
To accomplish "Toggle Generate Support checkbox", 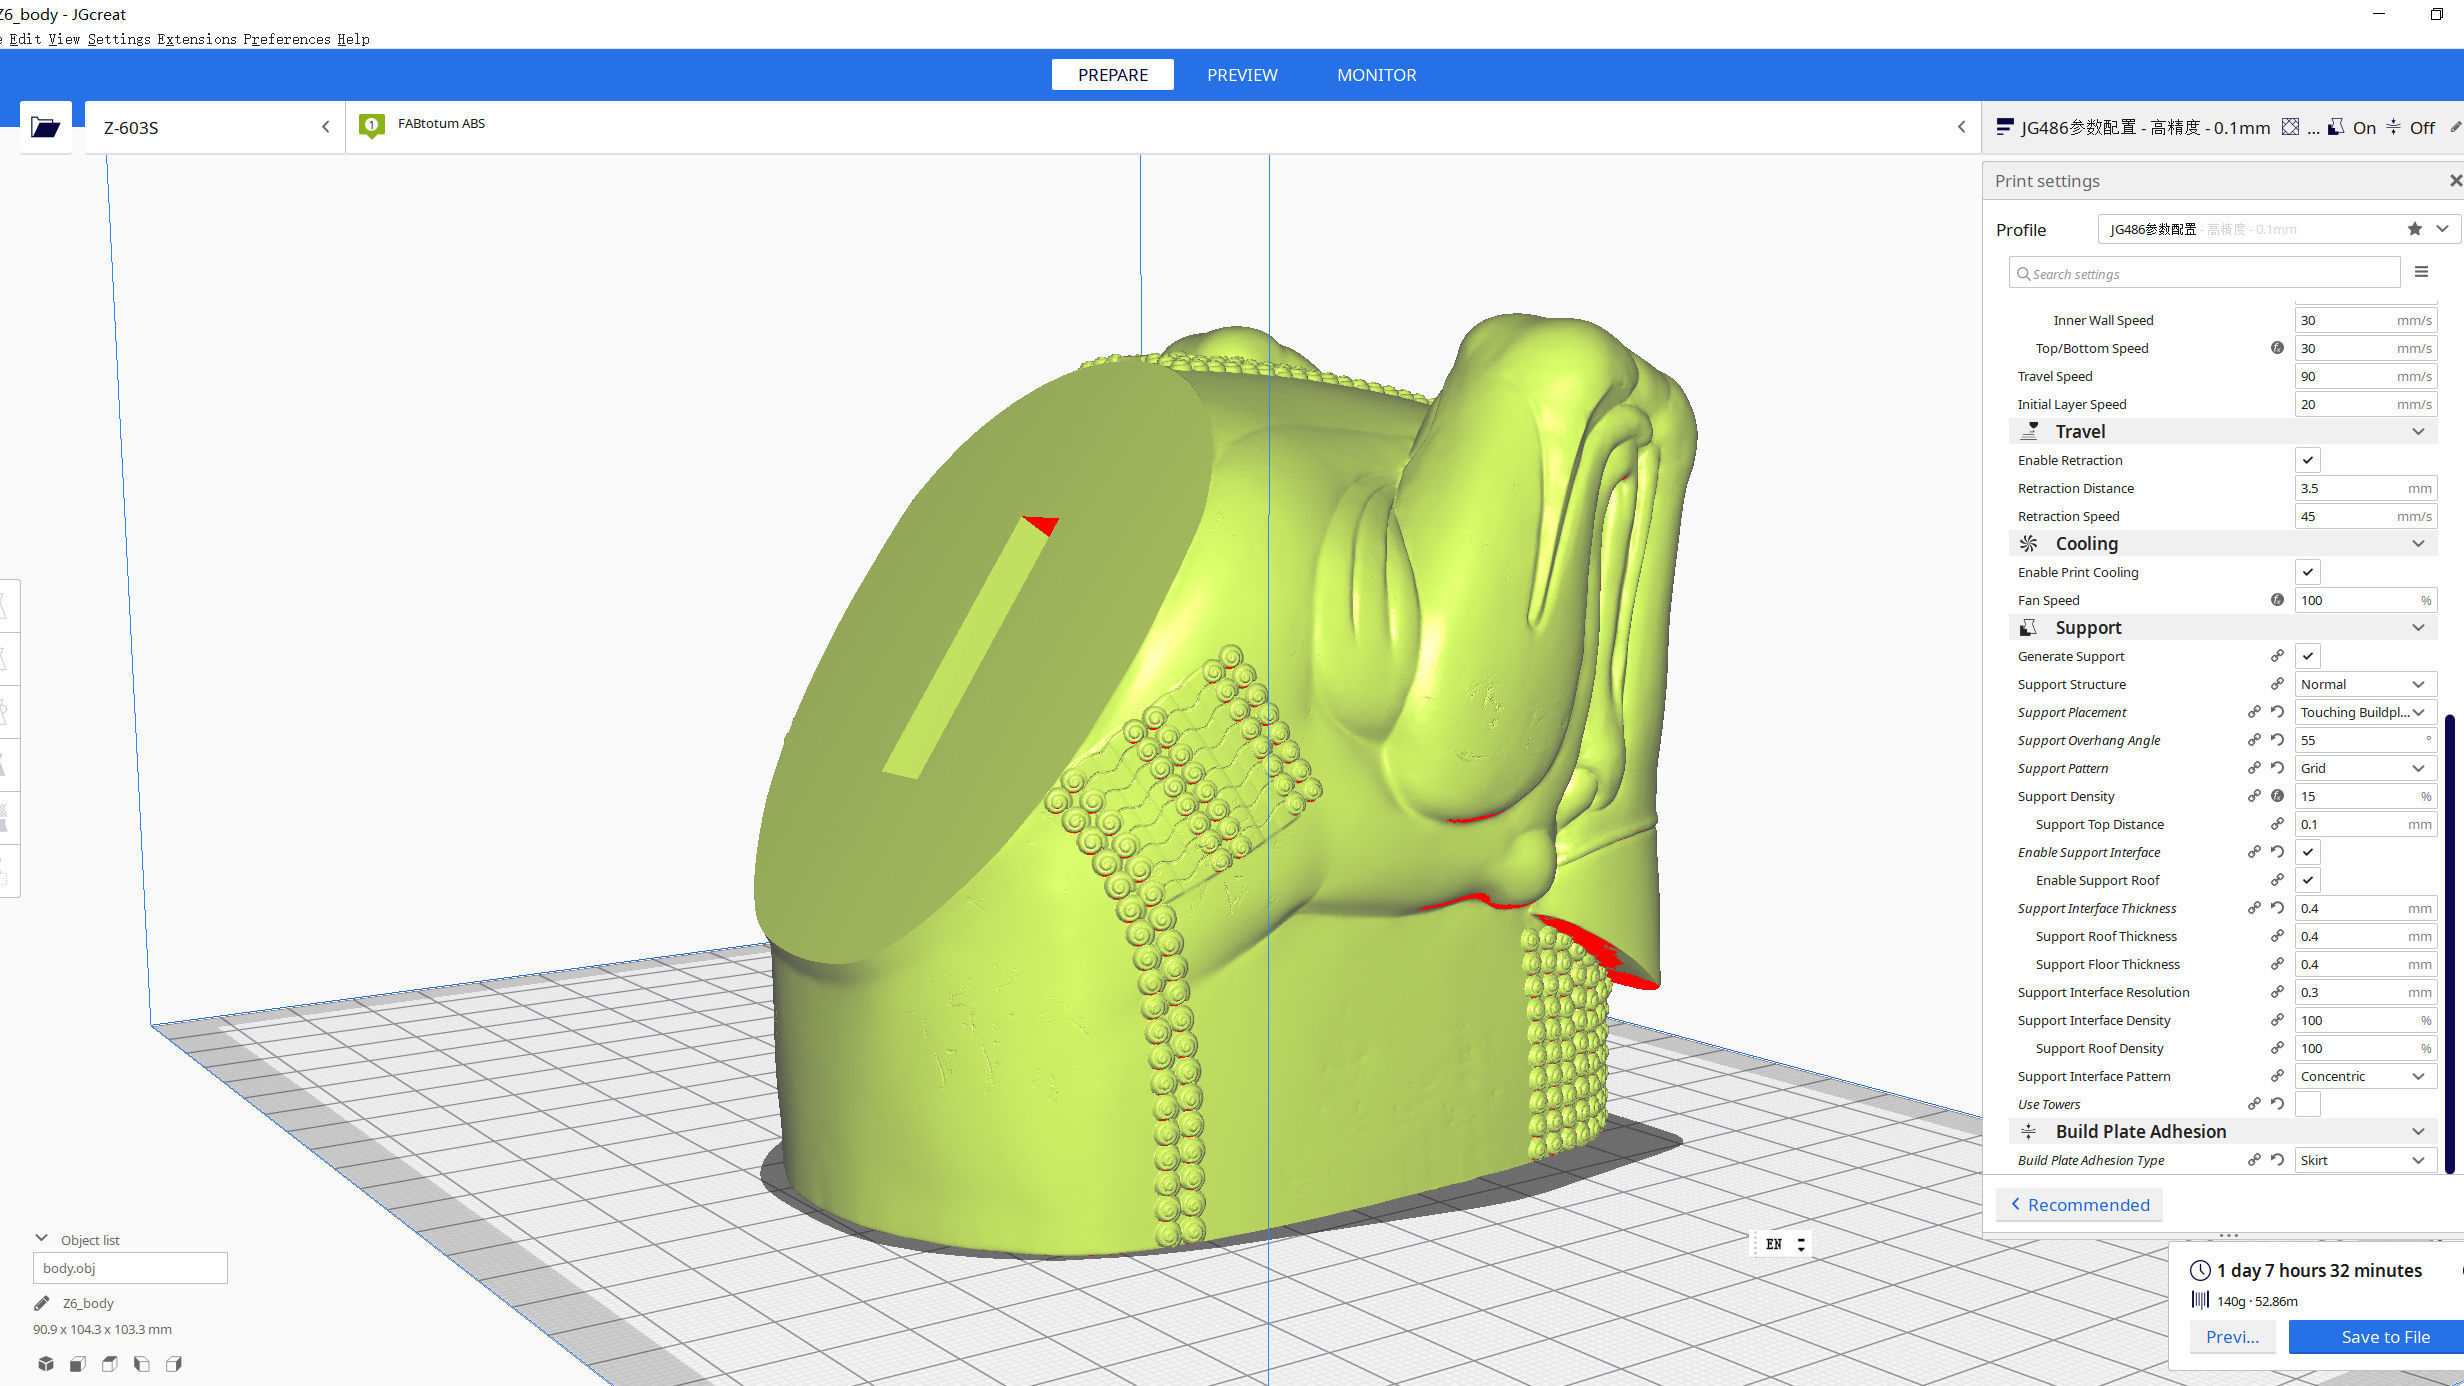I will coord(2307,656).
